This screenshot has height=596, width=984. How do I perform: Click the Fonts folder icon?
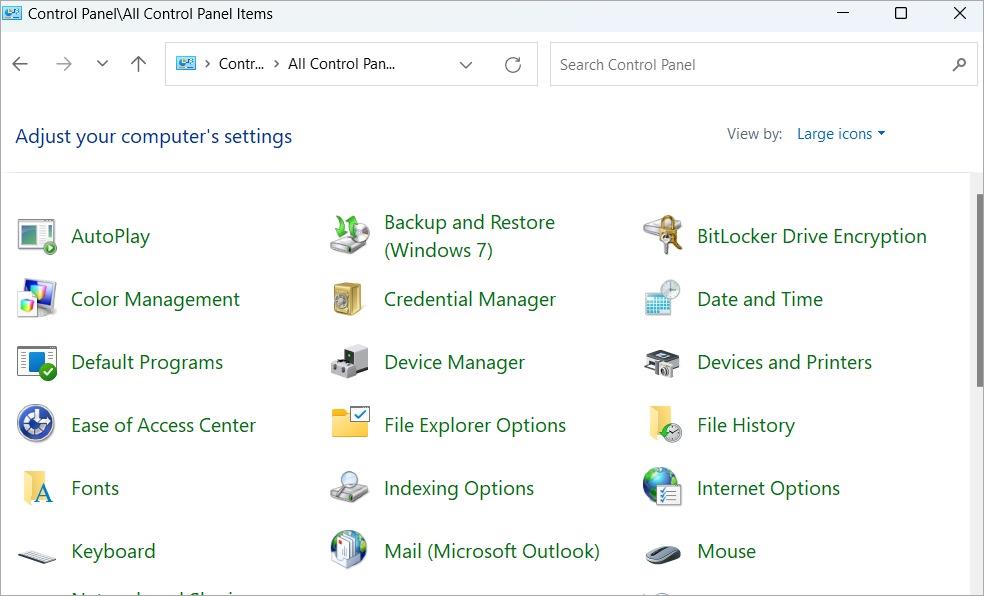[x=38, y=487]
